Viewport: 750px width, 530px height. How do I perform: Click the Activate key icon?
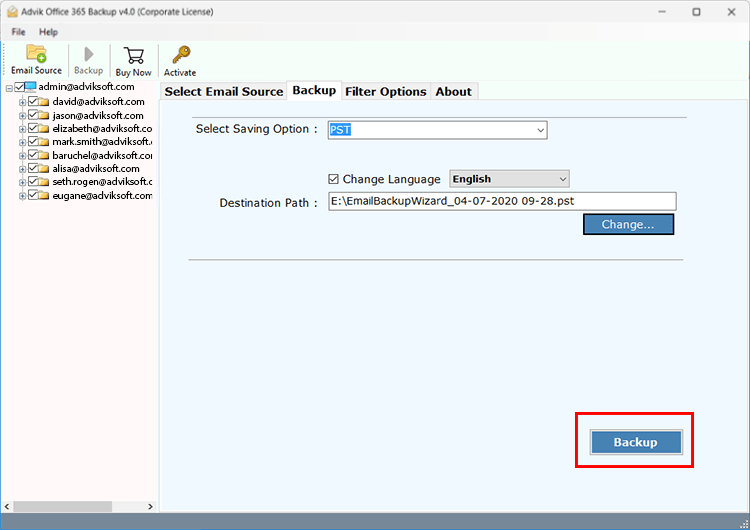point(181,55)
